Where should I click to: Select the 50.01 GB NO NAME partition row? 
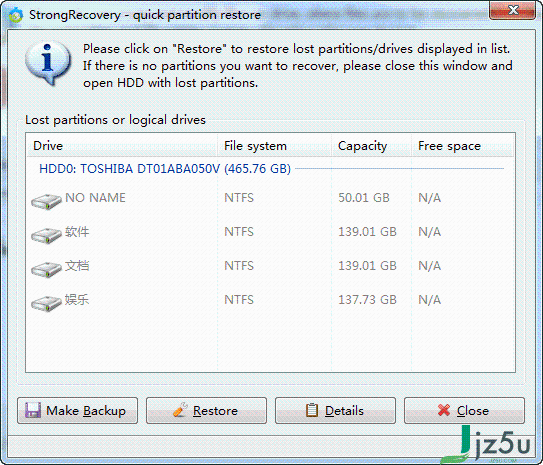[x=270, y=198]
